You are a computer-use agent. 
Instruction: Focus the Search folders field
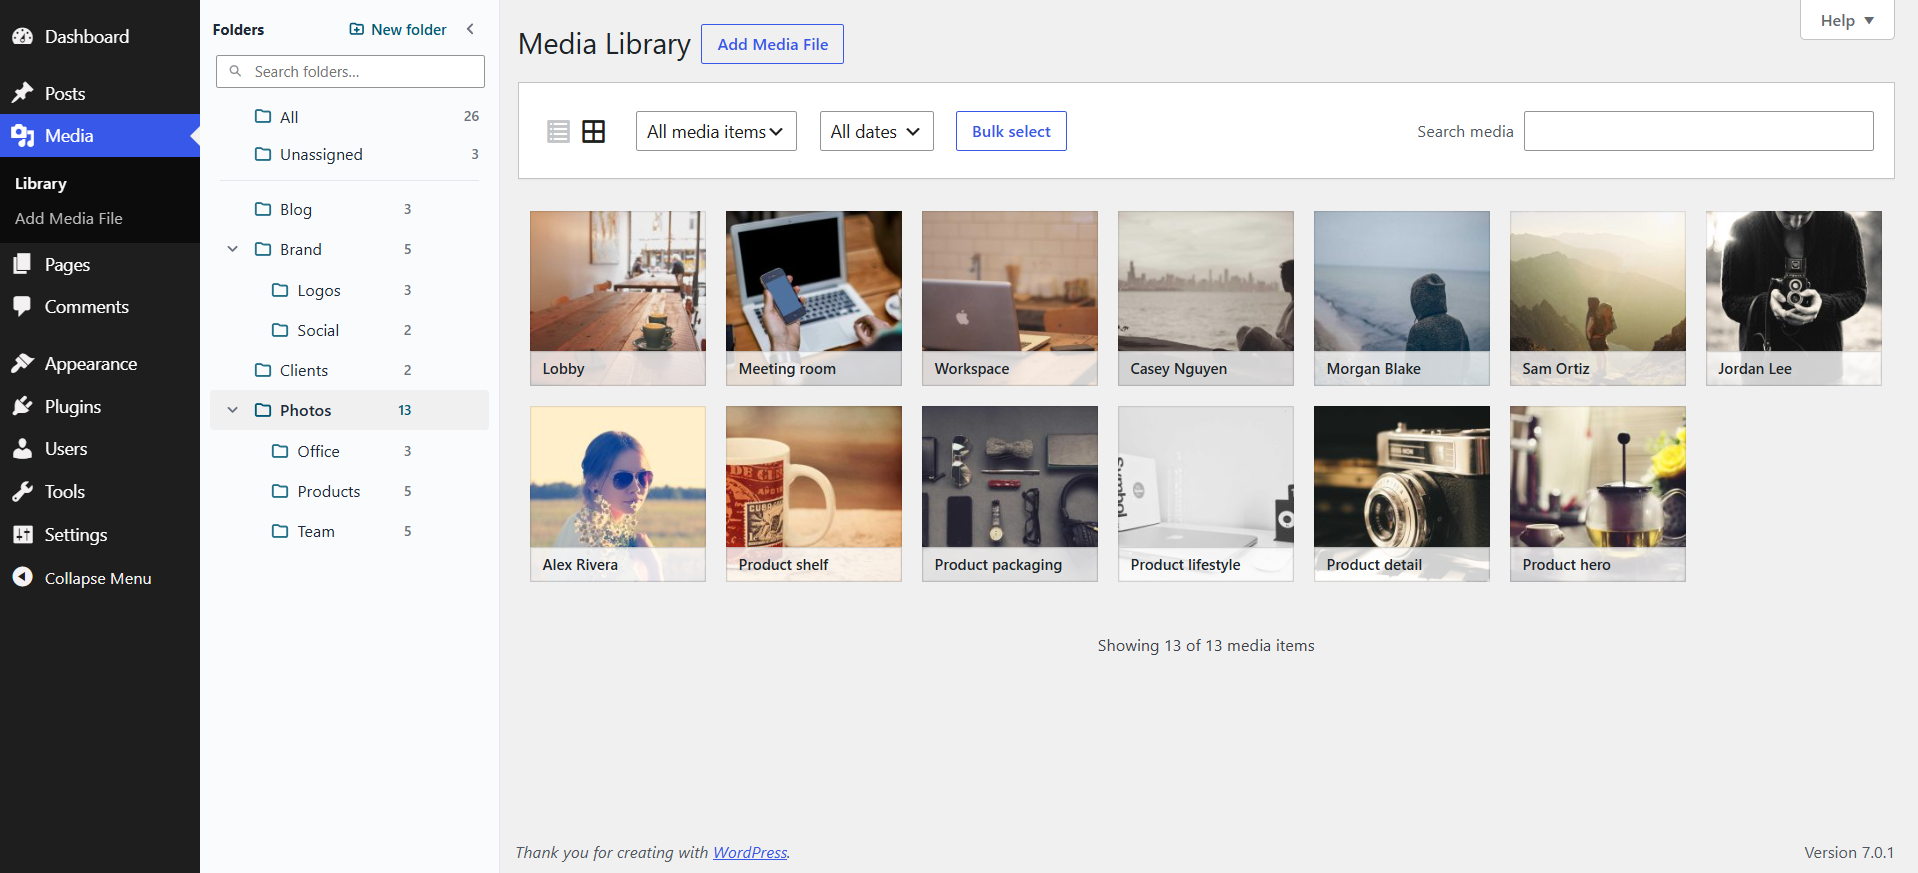350,71
